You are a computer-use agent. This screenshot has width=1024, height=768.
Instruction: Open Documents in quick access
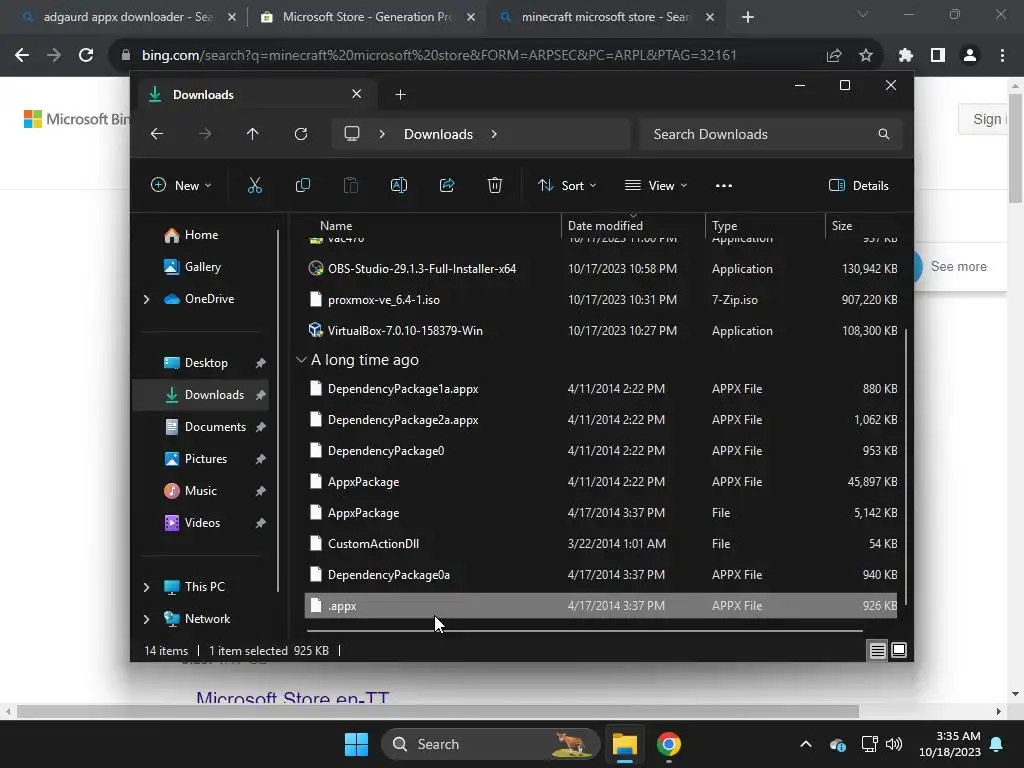[x=215, y=427]
